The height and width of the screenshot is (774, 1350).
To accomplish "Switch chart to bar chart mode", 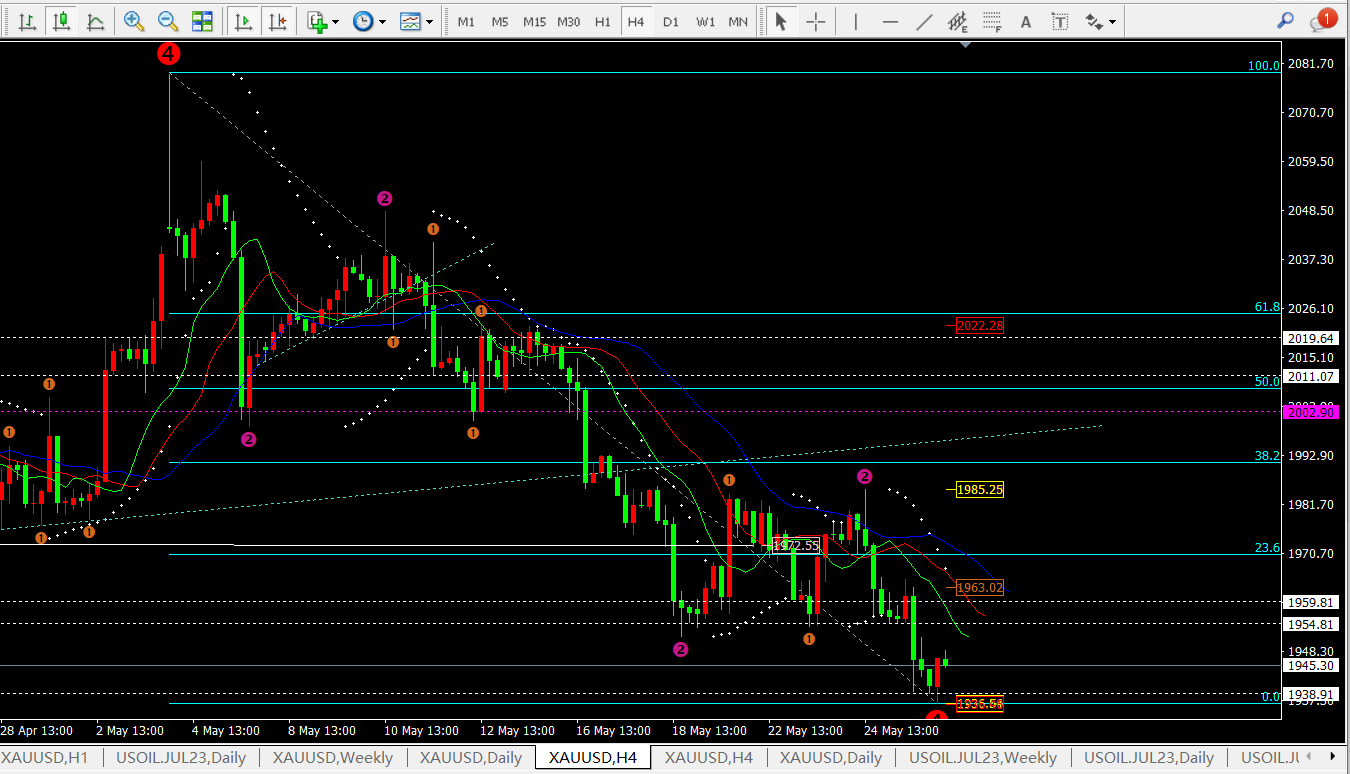I will (x=28, y=21).
